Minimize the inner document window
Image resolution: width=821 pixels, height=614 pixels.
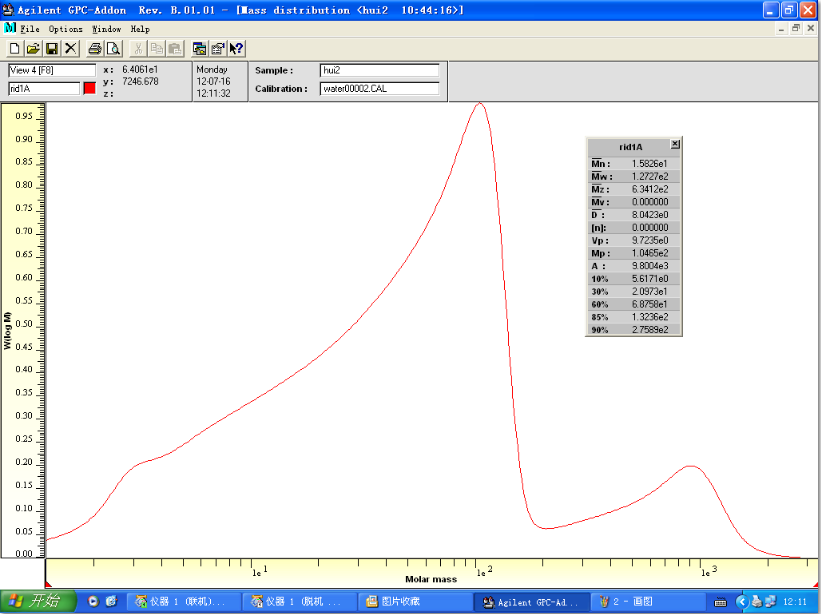pyautogui.click(x=781, y=28)
